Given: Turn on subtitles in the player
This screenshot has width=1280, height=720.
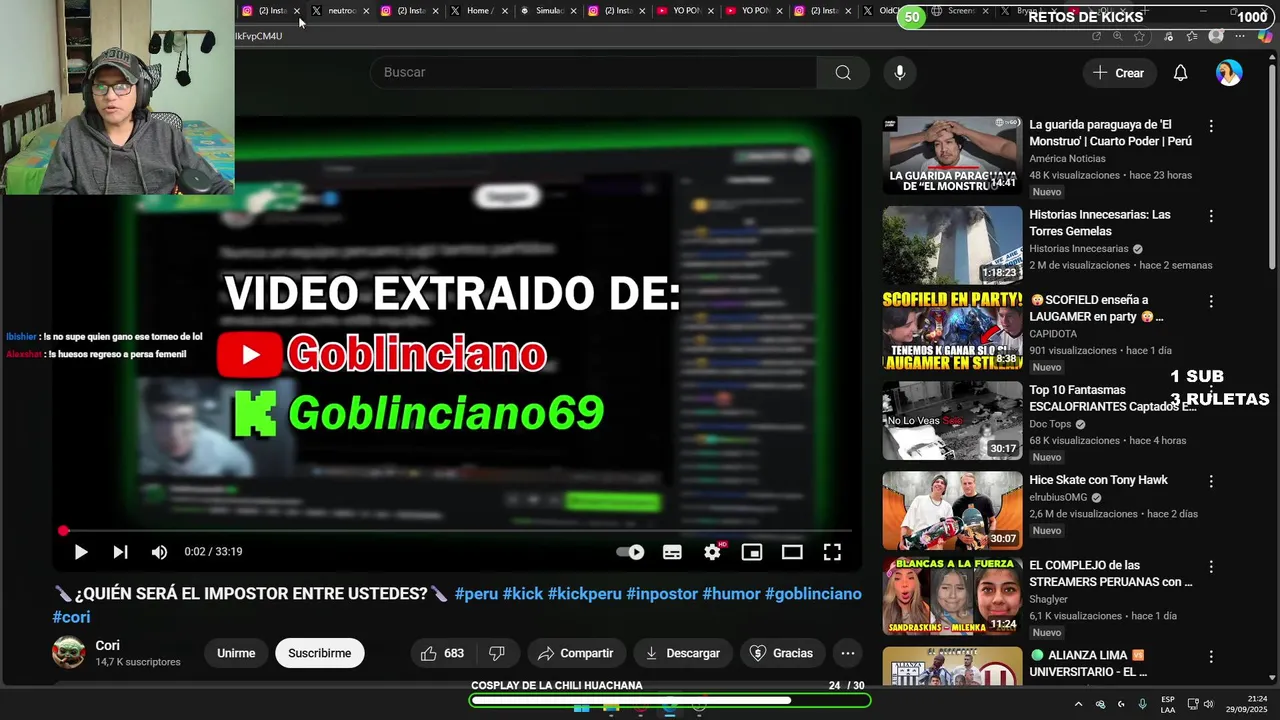Looking at the screenshot, I should tap(672, 552).
